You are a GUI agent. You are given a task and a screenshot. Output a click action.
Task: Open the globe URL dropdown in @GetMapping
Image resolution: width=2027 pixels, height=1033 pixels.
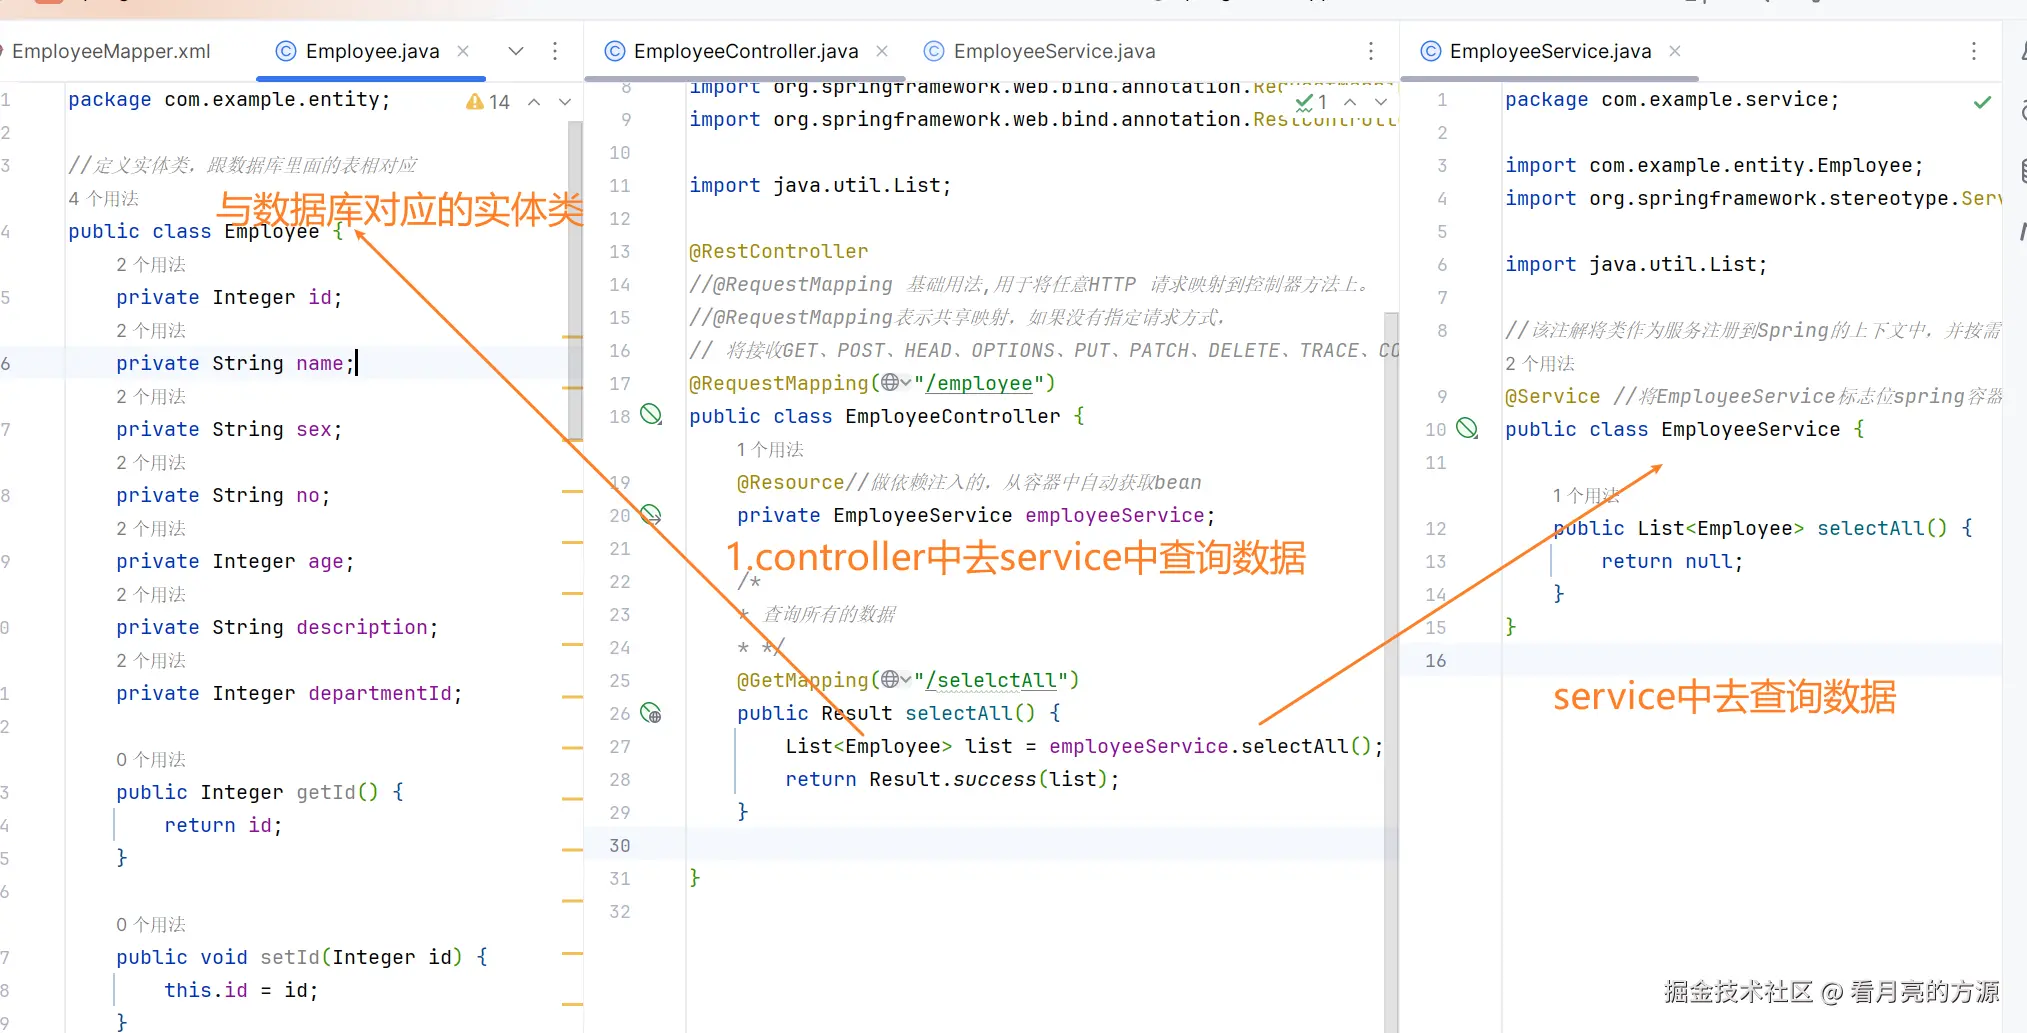click(x=896, y=680)
